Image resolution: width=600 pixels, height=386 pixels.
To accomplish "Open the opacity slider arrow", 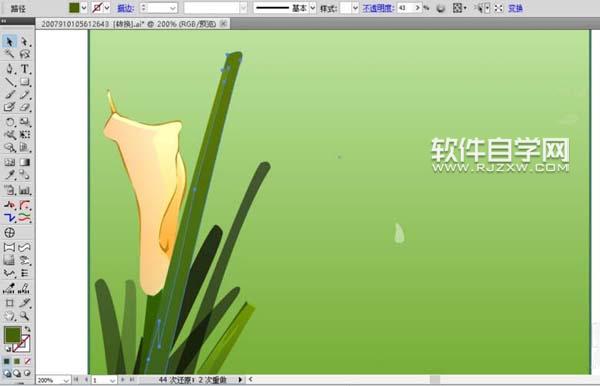I will tap(417, 8).
